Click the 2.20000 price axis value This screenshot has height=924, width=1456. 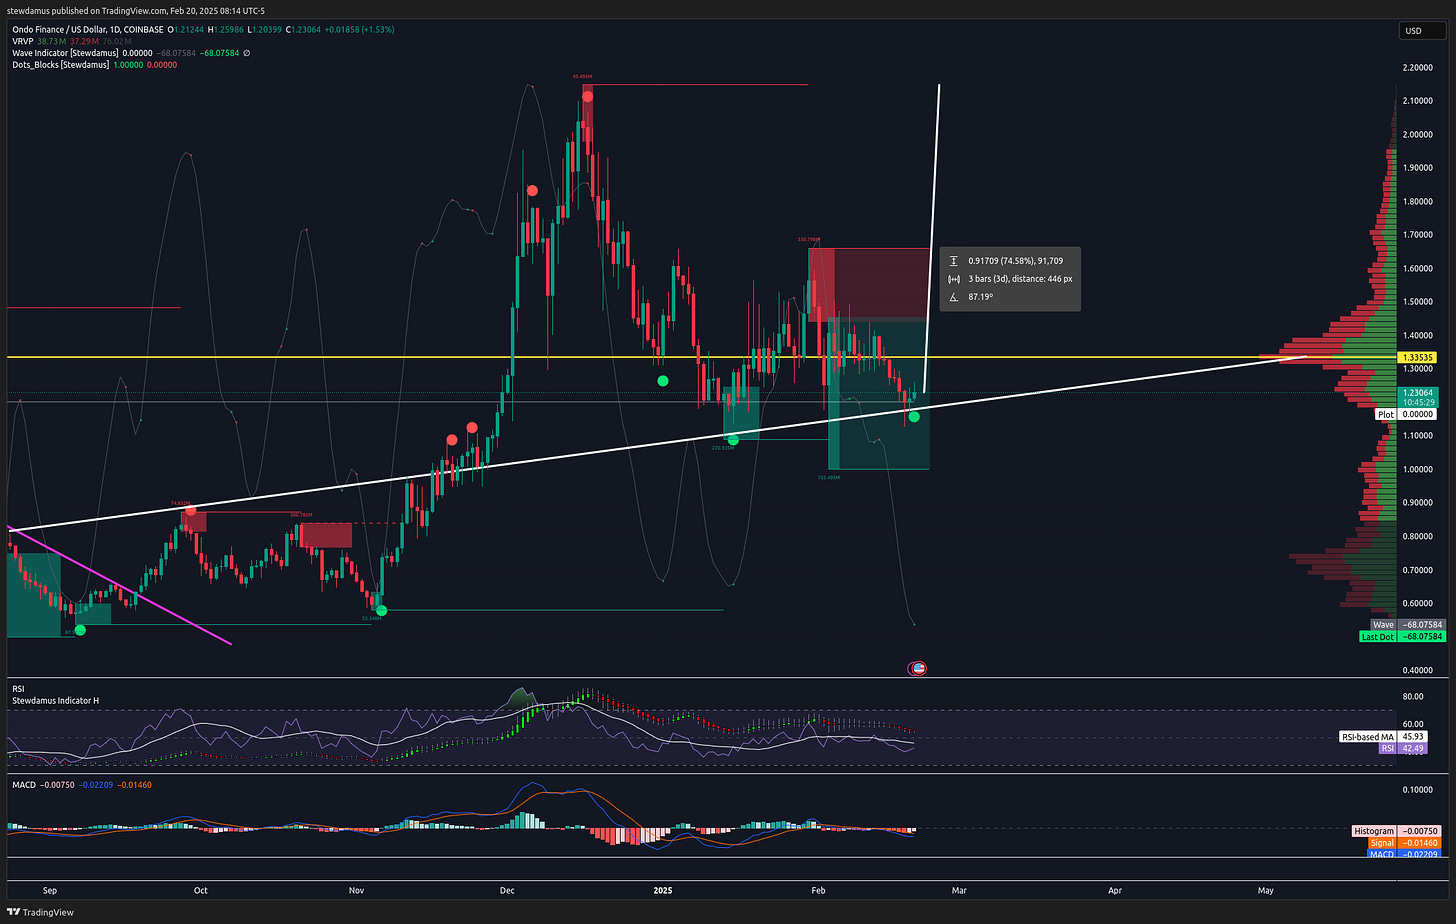pyautogui.click(x=1420, y=68)
